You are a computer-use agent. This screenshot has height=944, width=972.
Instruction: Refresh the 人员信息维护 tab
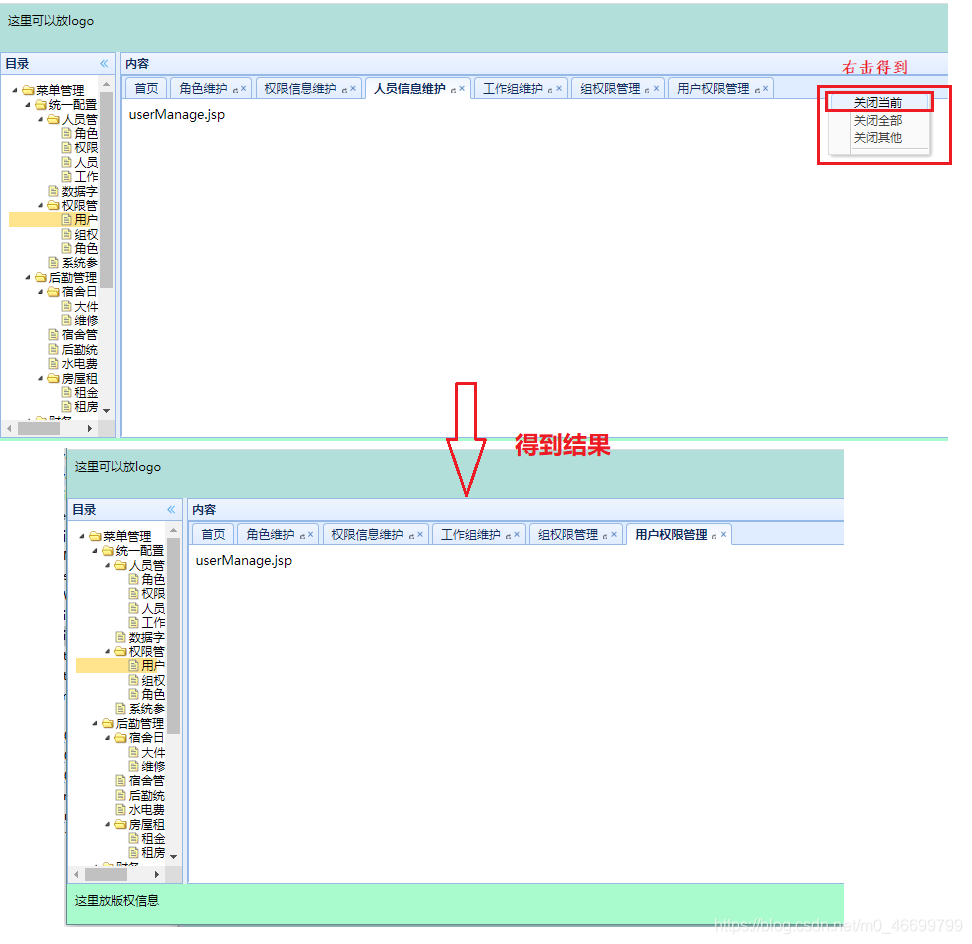[x=454, y=90]
